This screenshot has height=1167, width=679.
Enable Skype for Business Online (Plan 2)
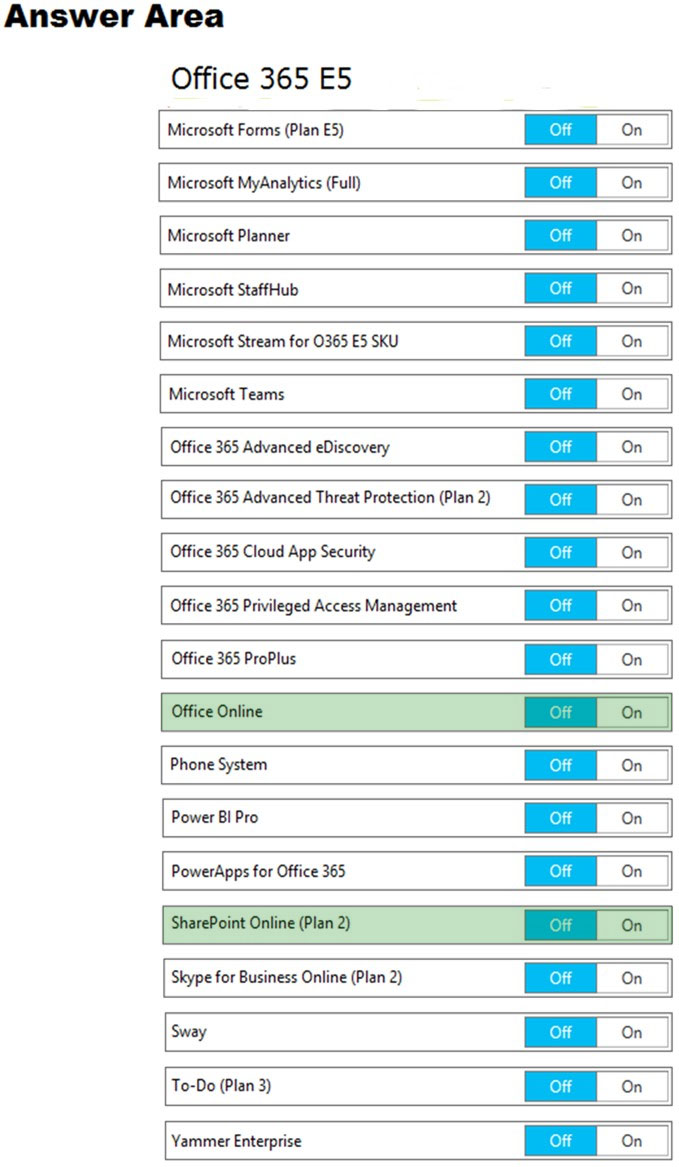click(632, 978)
